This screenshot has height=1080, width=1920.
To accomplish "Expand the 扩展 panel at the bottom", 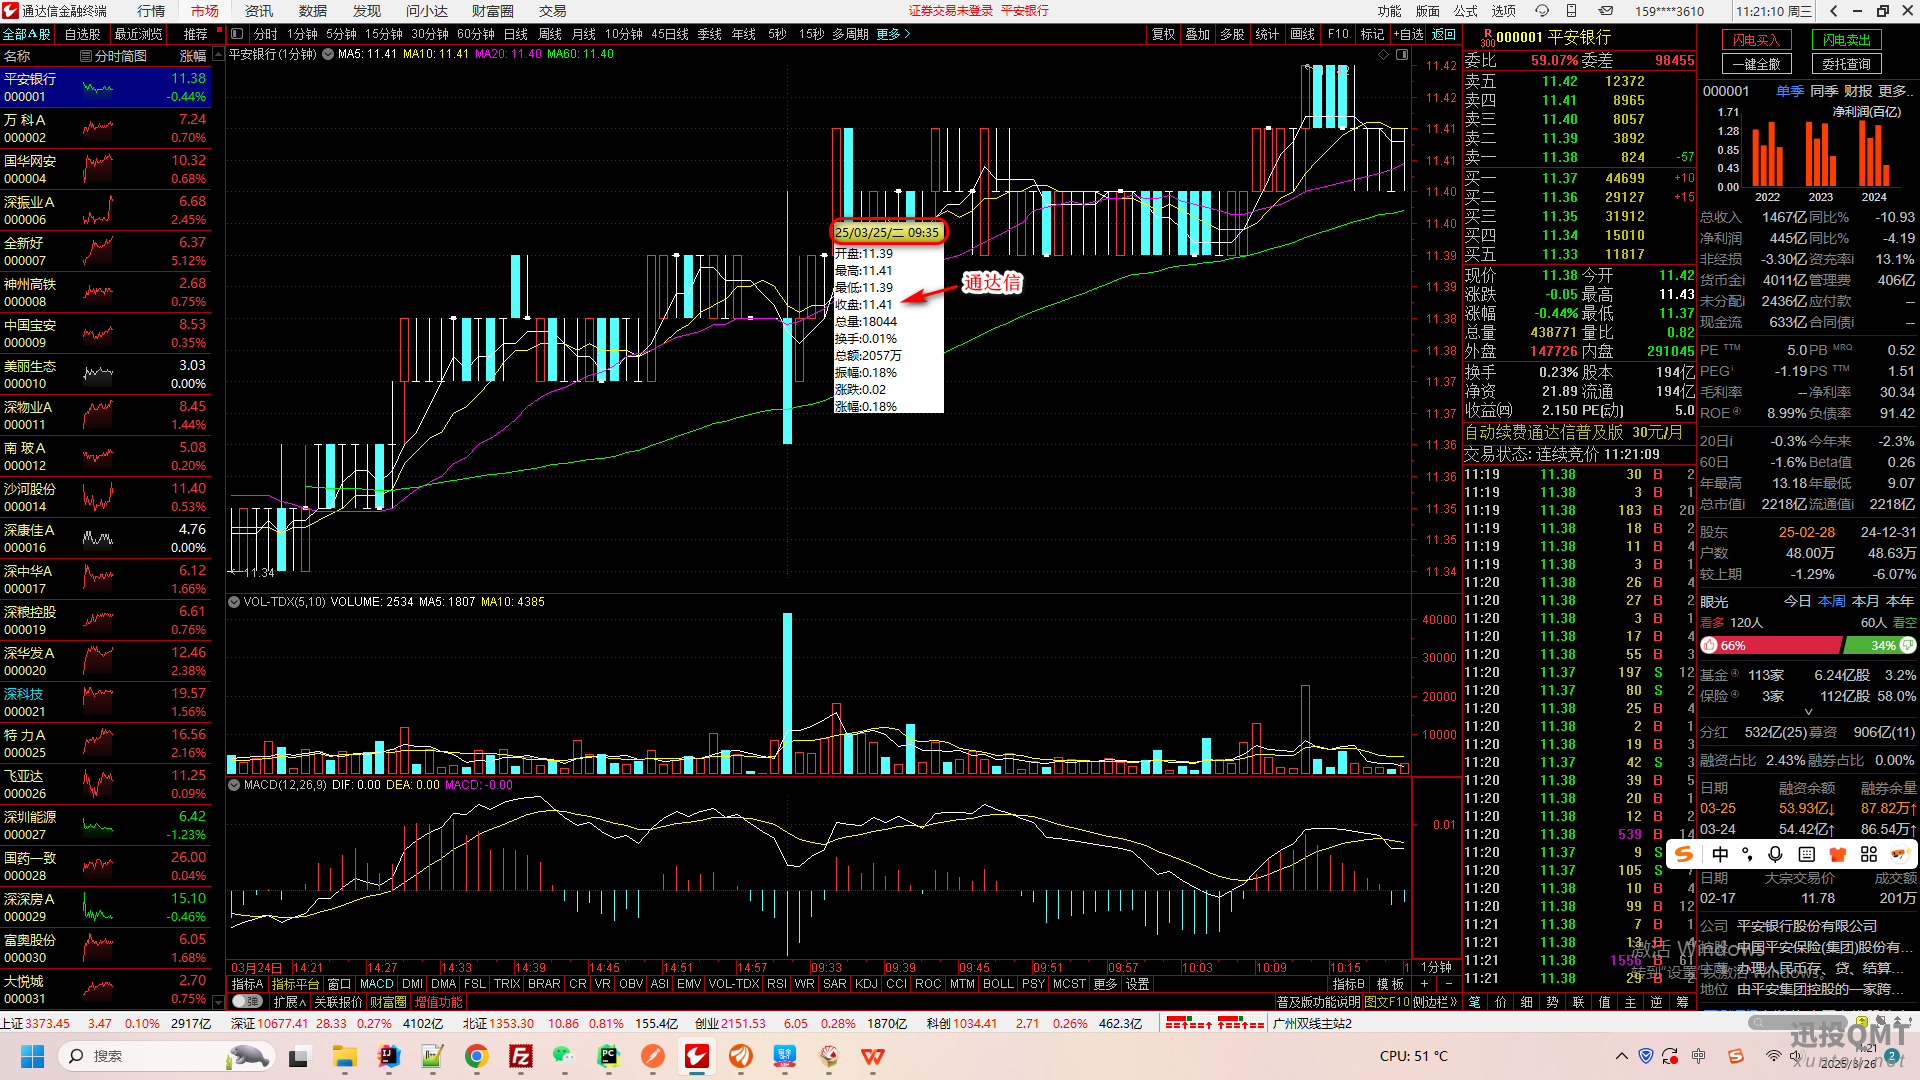I will pos(290,1002).
